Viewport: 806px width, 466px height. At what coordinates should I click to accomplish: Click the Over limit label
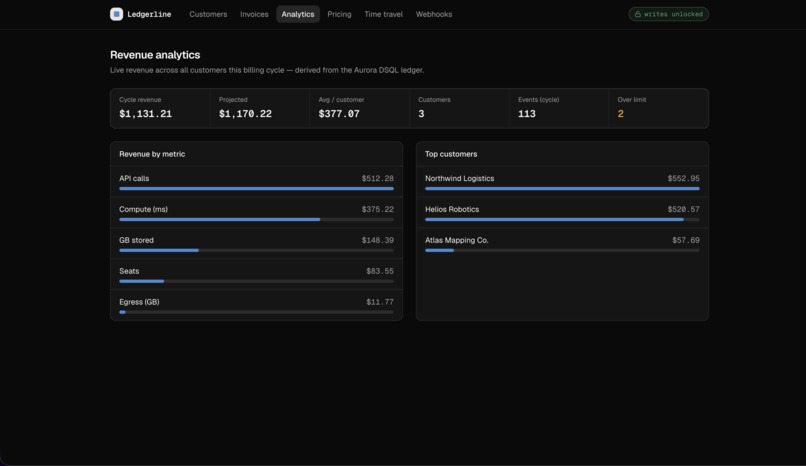tap(632, 100)
